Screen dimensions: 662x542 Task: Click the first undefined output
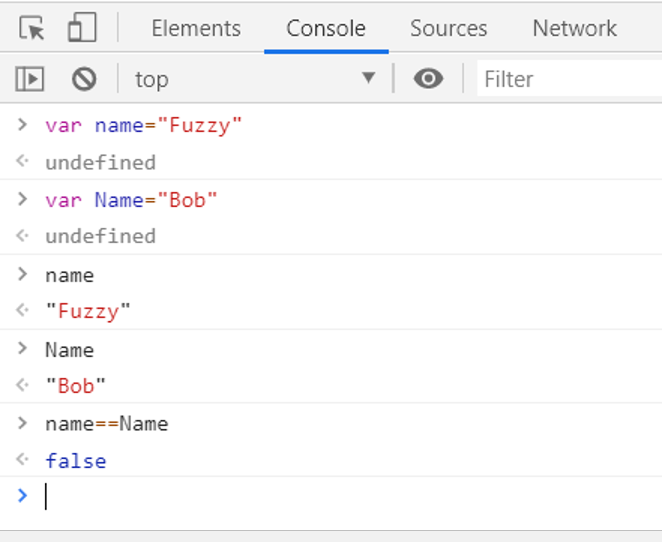(x=100, y=163)
